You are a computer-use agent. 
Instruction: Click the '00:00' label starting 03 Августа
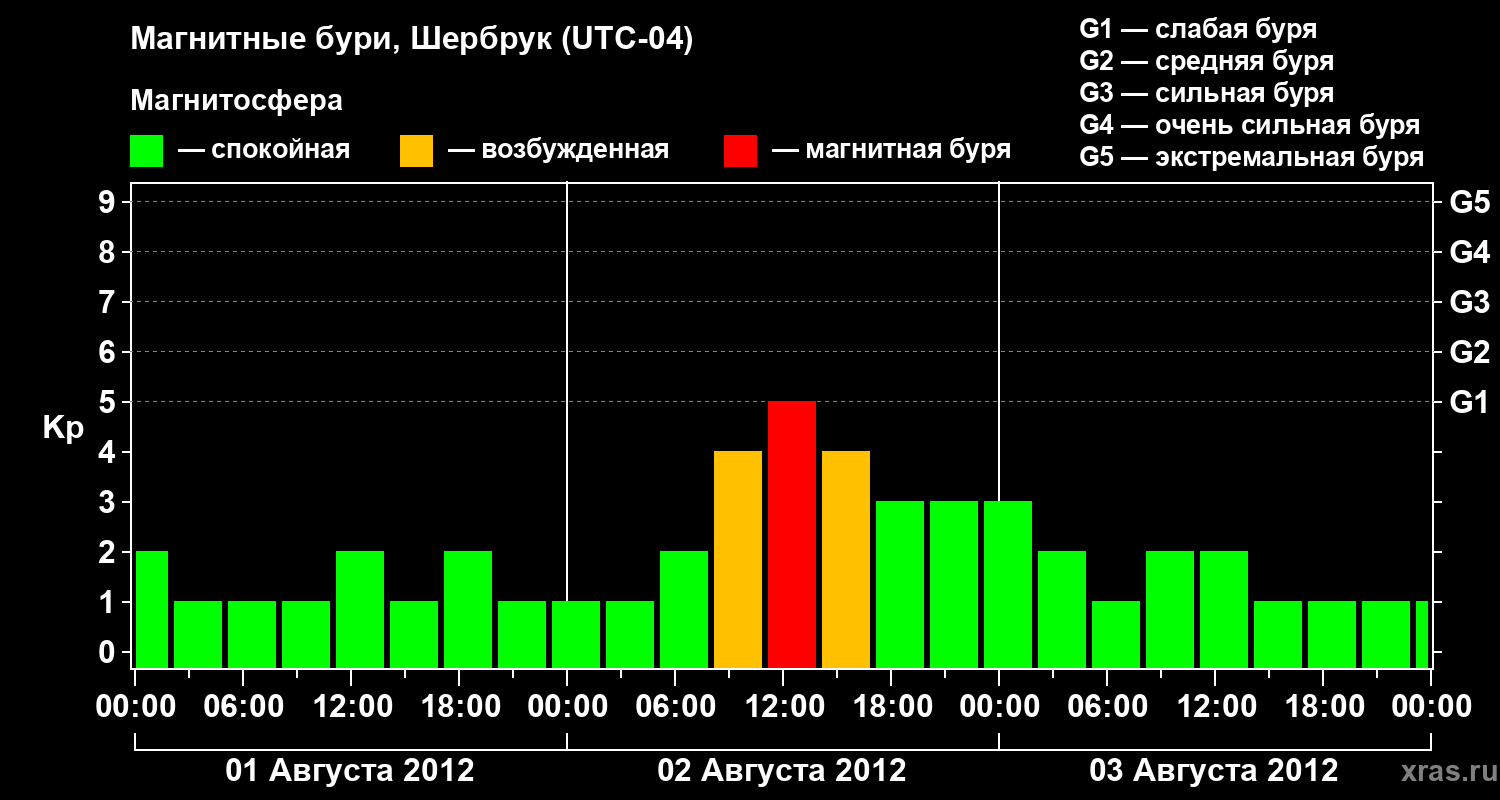click(1000, 707)
